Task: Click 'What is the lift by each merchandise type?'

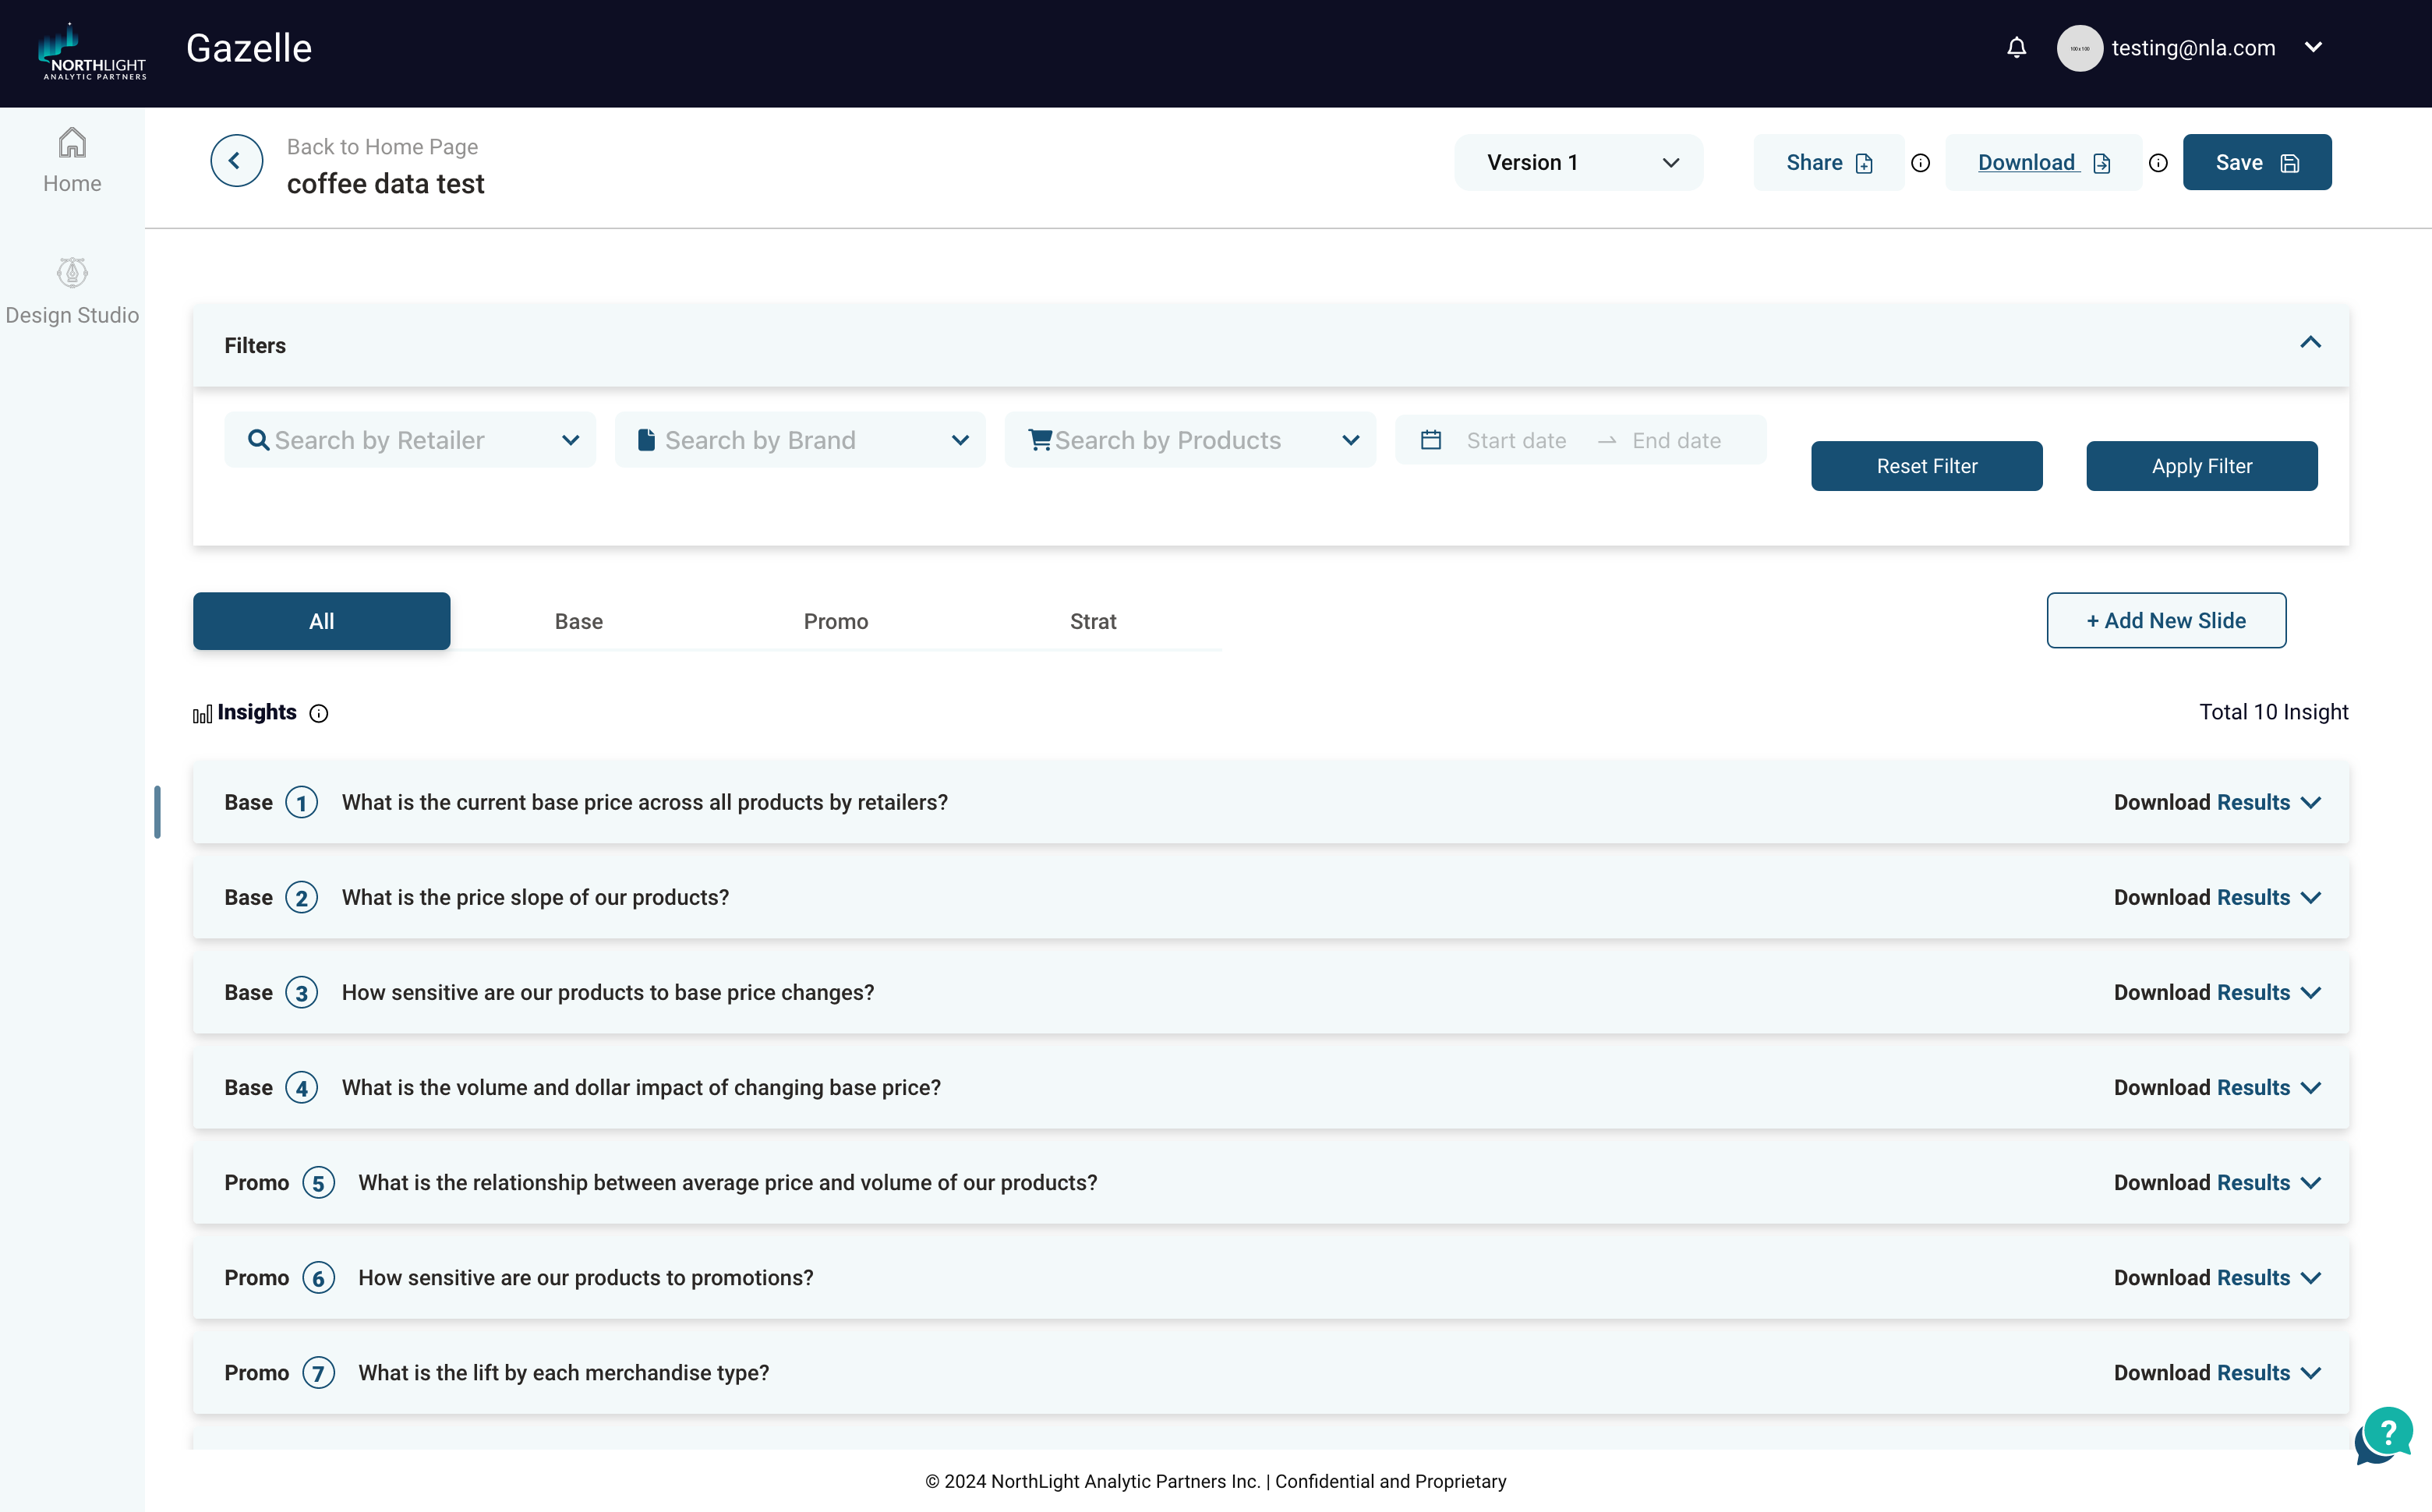Action: coord(564,1372)
